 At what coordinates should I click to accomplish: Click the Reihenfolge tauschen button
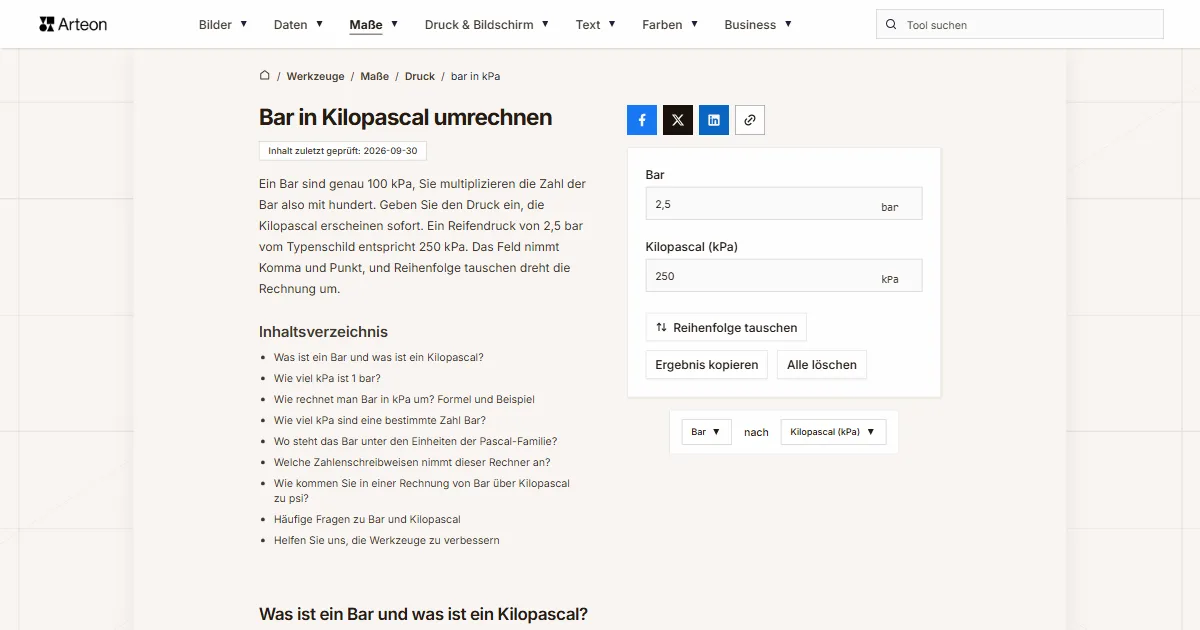pos(726,328)
